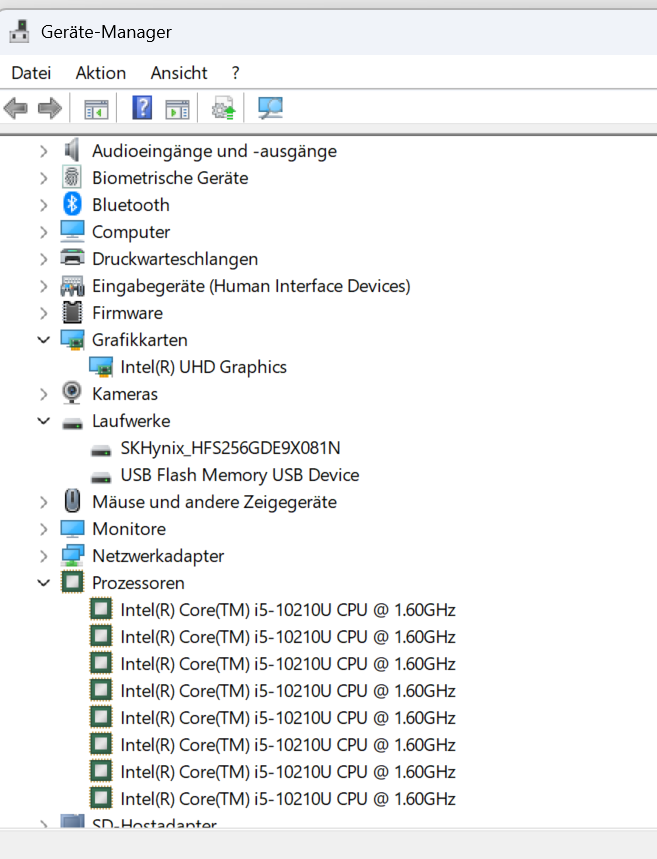Select the Kameras category label

click(125, 394)
